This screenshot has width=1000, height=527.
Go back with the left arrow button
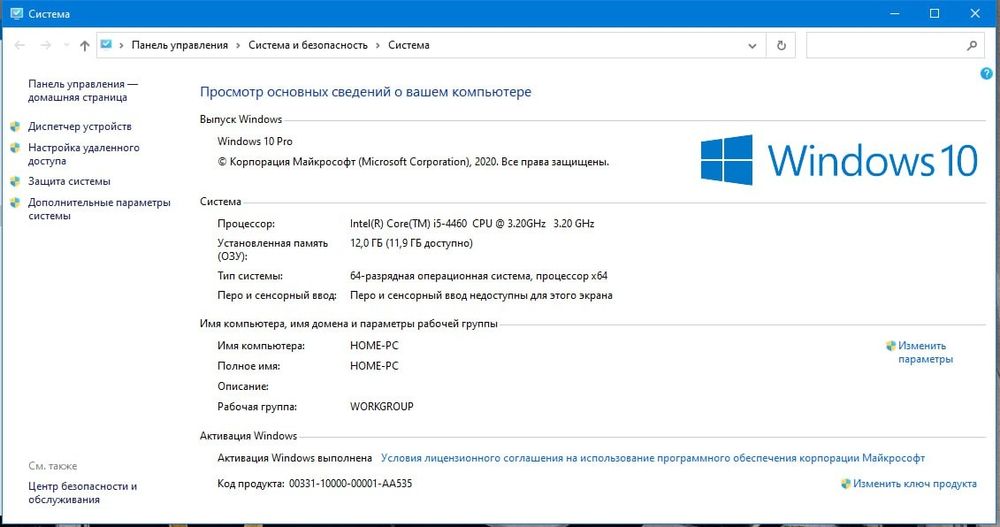point(20,45)
